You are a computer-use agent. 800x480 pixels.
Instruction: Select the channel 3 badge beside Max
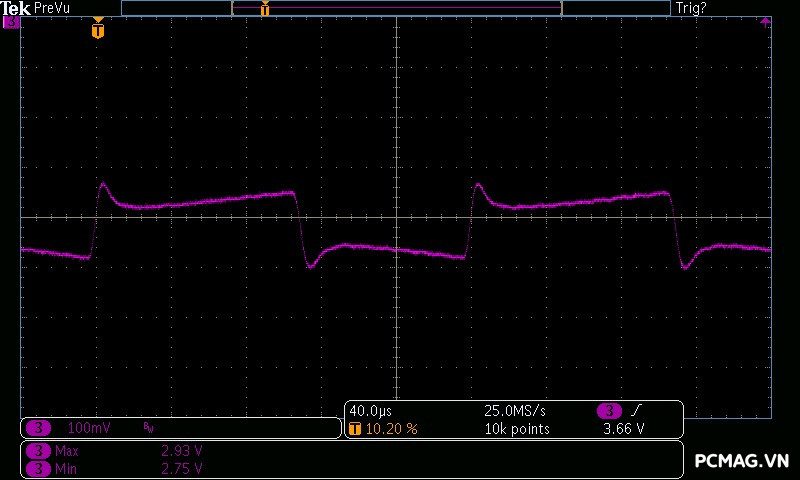[37, 451]
